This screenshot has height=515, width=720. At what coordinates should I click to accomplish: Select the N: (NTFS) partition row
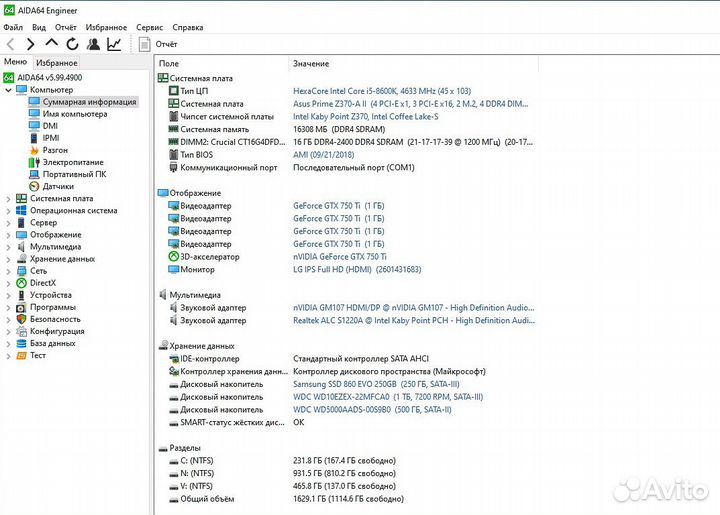347,473
